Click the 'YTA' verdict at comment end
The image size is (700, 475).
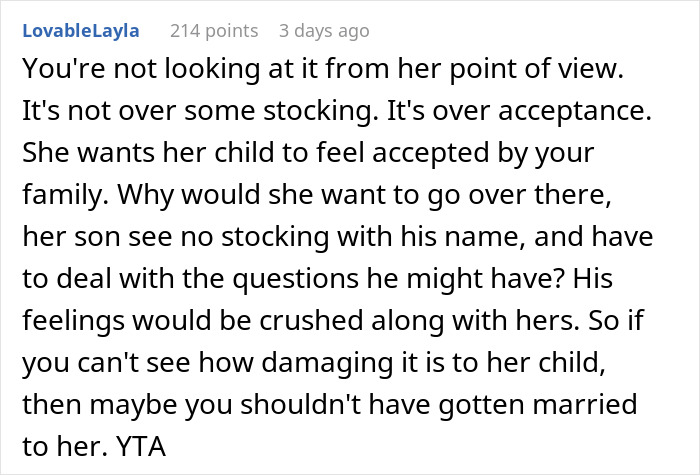click(141, 446)
